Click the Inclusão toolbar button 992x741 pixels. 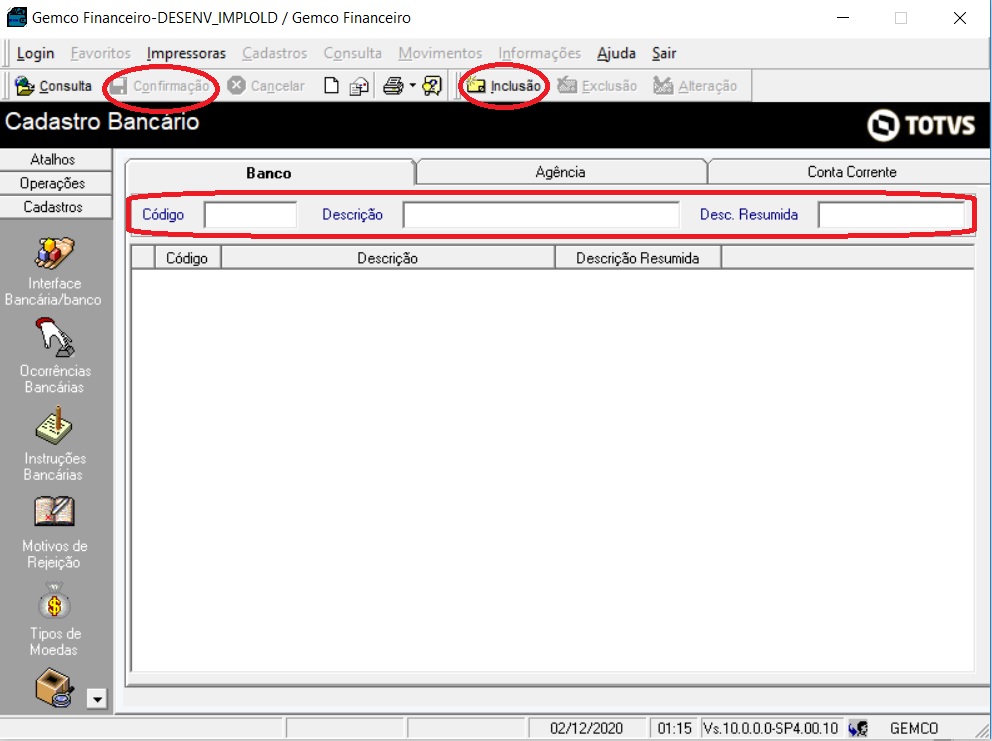click(x=504, y=86)
